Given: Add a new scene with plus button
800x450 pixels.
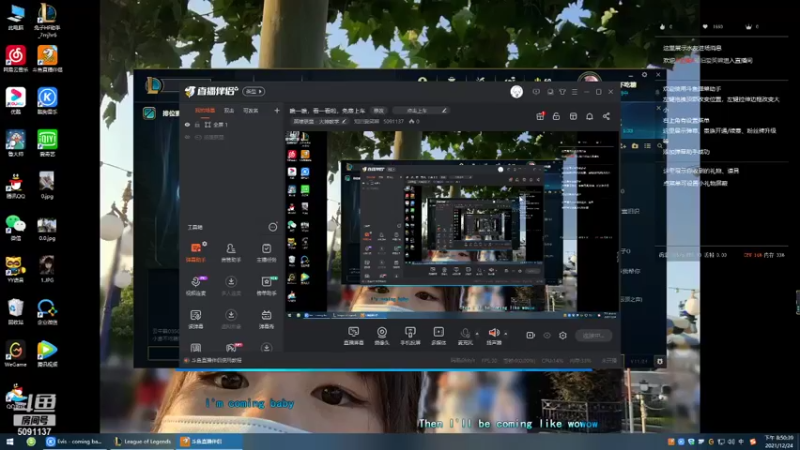Looking at the screenshot, I should pos(277,110).
